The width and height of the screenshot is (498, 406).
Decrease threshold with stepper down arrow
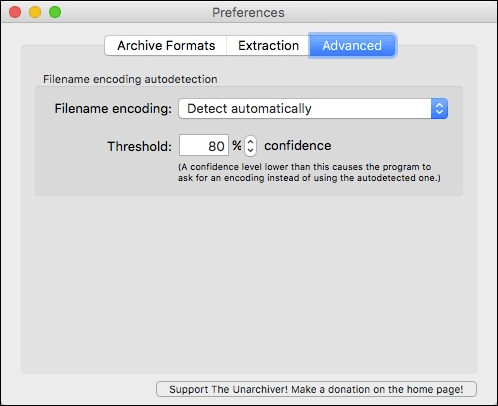point(250,151)
